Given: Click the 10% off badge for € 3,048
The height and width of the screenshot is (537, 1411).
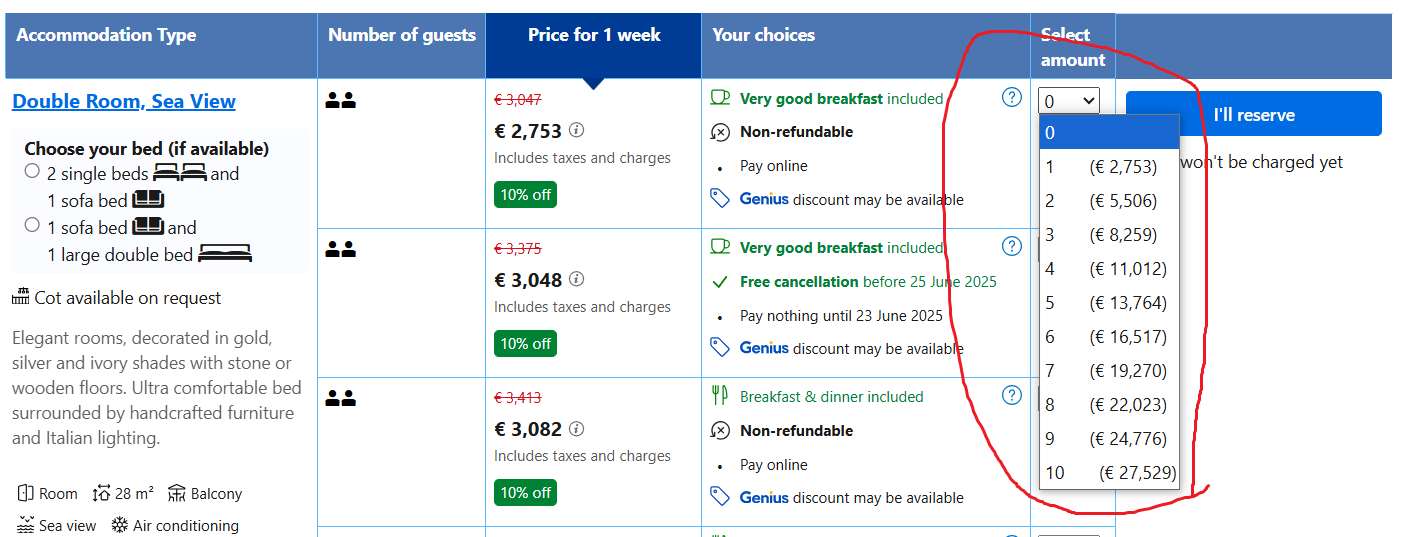Looking at the screenshot, I should coord(525,344).
